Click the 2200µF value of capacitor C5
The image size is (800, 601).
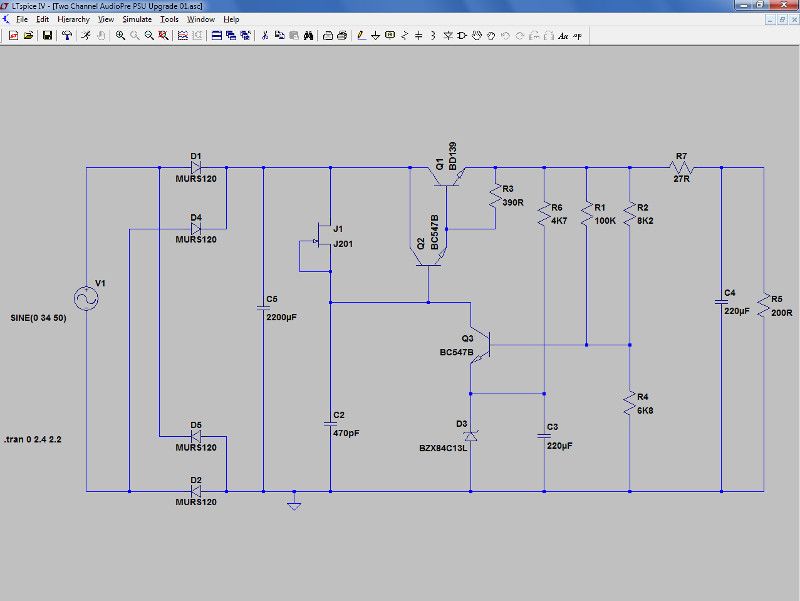(281, 317)
